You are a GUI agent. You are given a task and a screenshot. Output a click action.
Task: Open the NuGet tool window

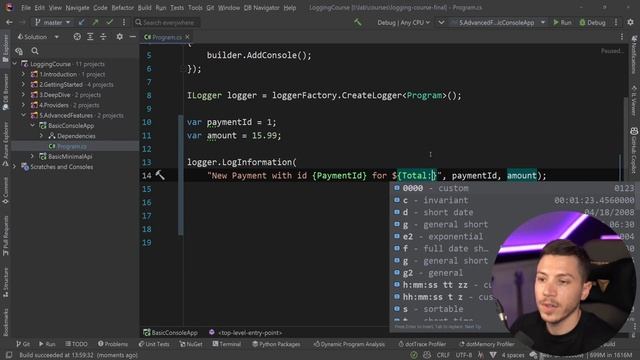coord(191,344)
